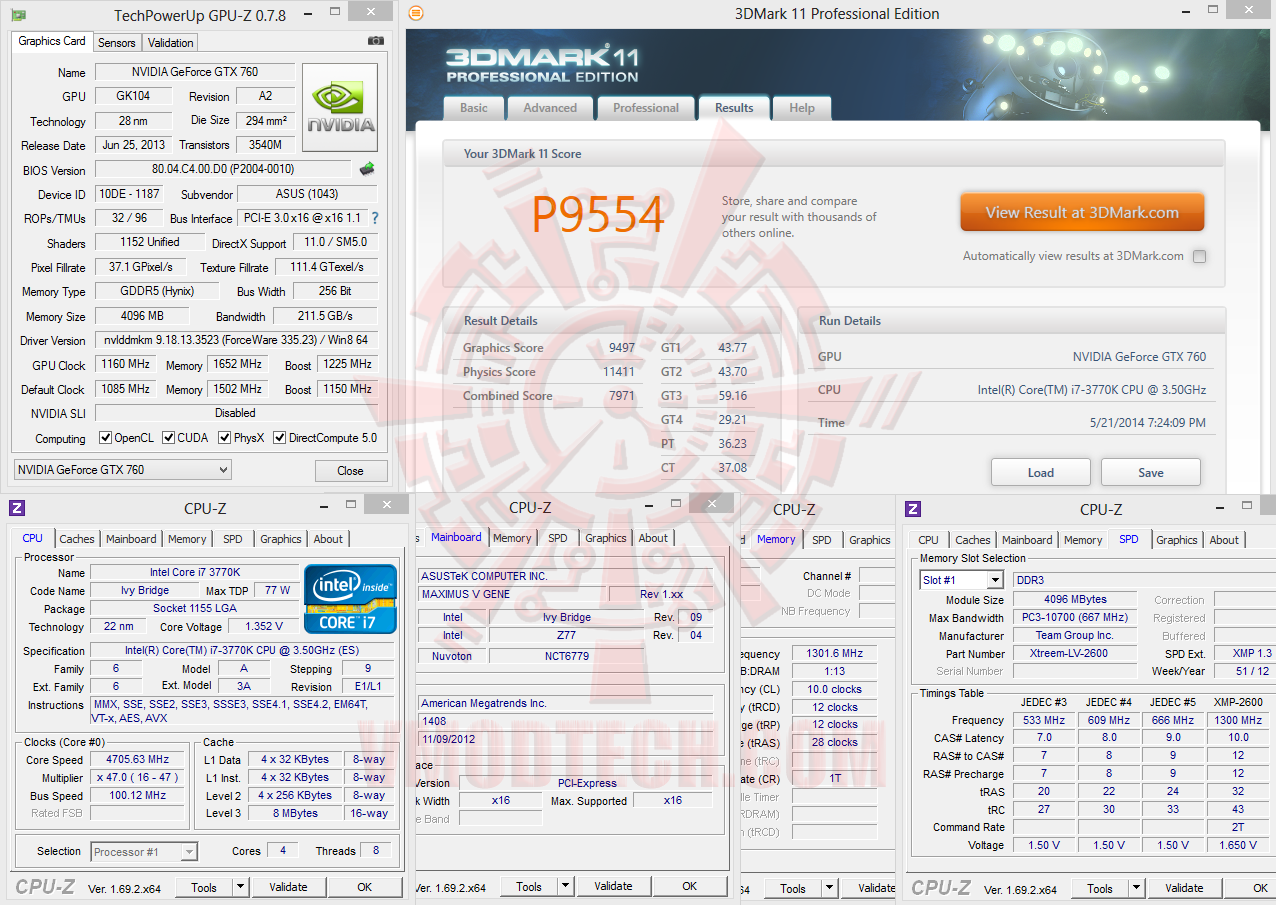1276x905 pixels.
Task: Click the MAXIMUS V GENE model field
Action: point(511,594)
